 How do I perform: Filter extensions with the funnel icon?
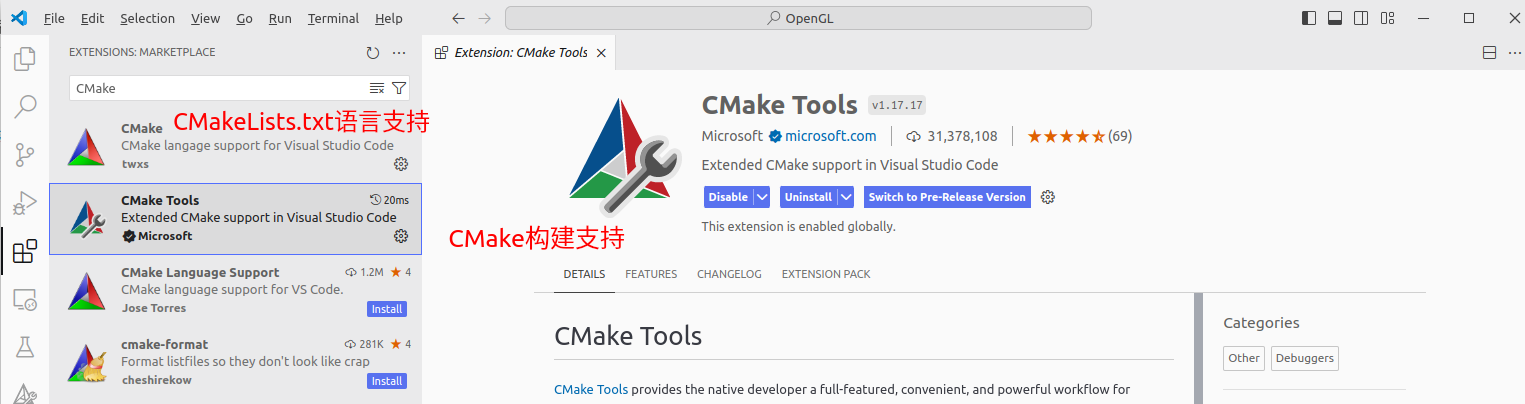[399, 88]
